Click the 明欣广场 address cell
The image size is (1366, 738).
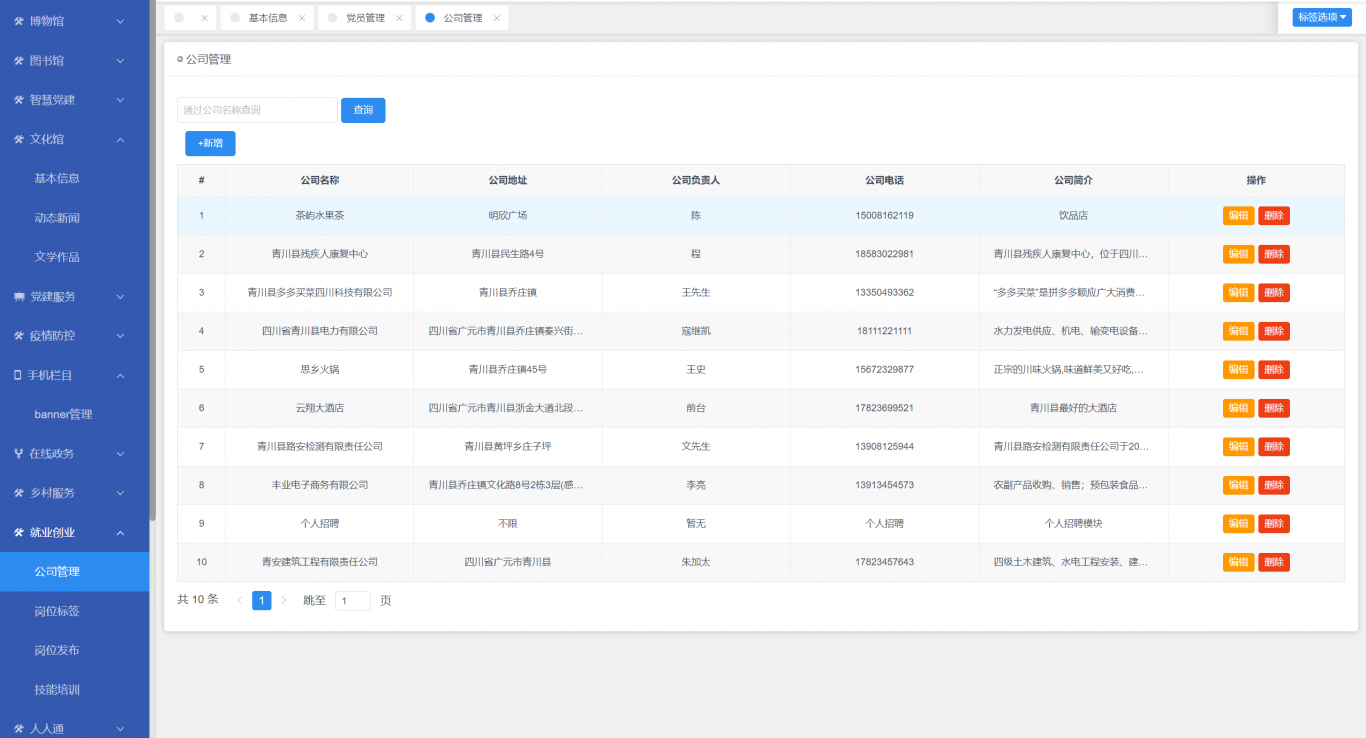click(x=508, y=216)
